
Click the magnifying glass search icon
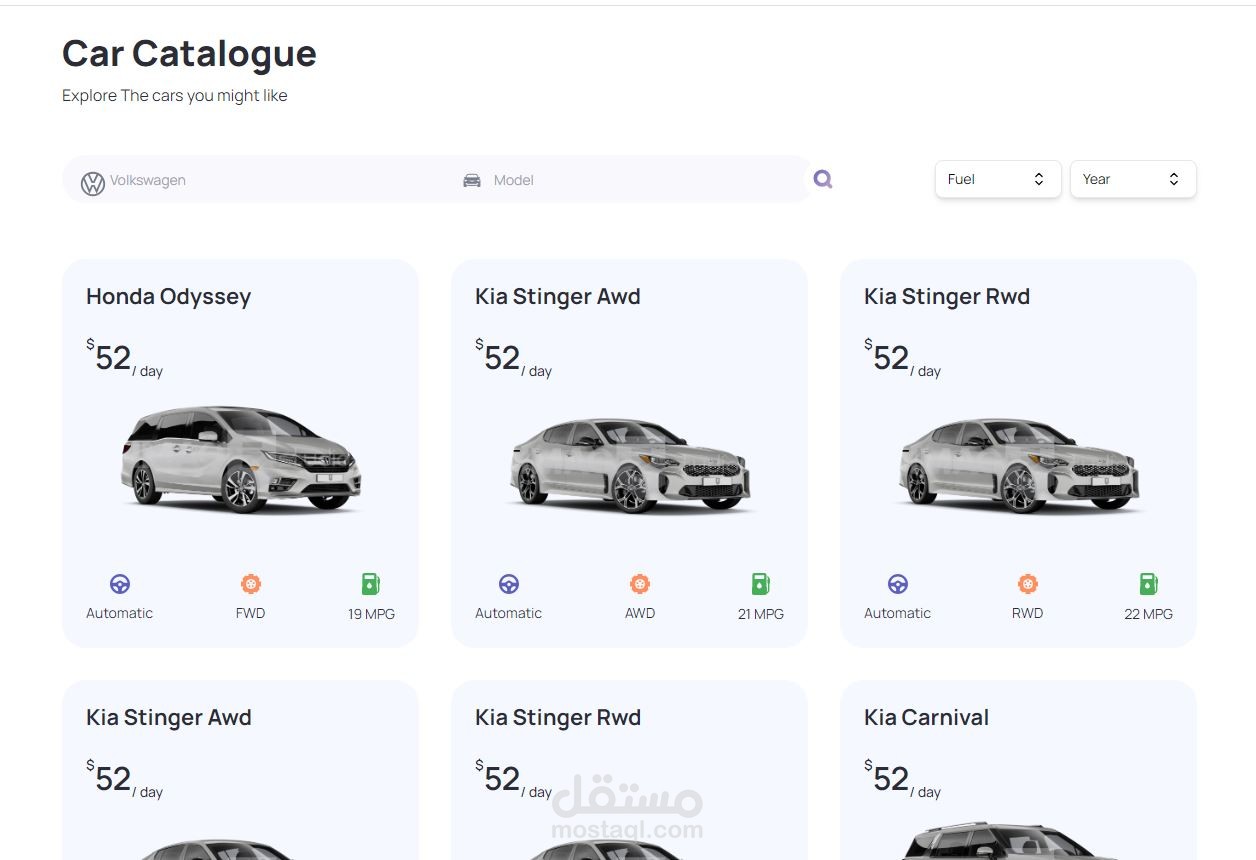pyautogui.click(x=823, y=179)
